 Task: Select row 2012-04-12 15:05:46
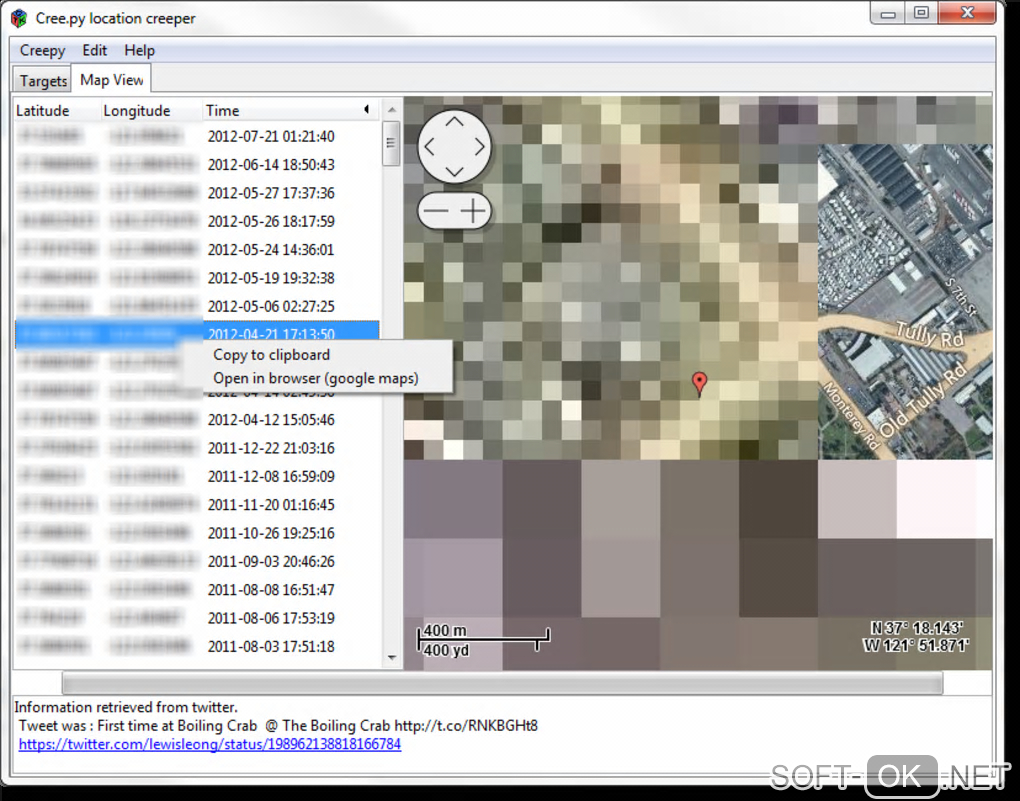[196, 420]
